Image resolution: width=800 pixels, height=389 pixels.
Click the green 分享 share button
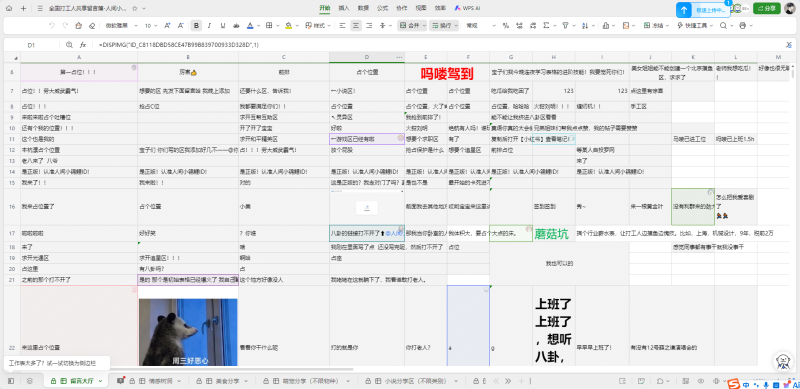tap(767, 9)
